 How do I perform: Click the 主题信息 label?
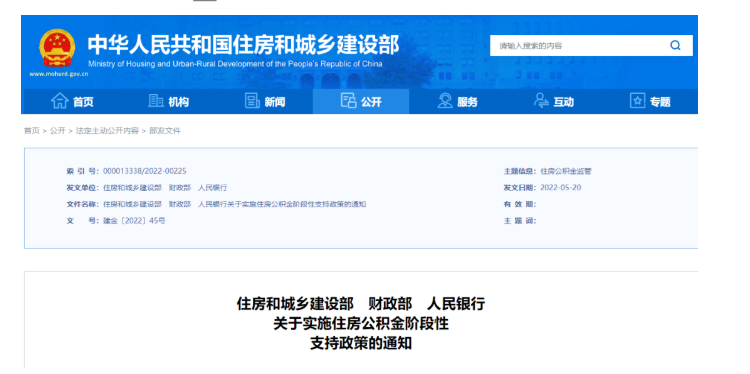[x=519, y=171]
